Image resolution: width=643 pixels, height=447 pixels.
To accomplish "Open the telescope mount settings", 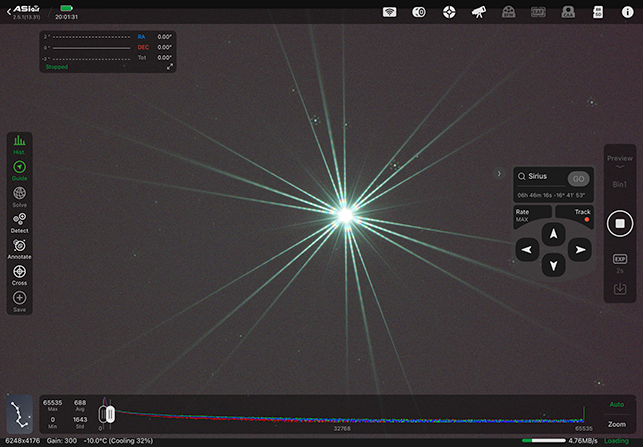I will [479, 12].
